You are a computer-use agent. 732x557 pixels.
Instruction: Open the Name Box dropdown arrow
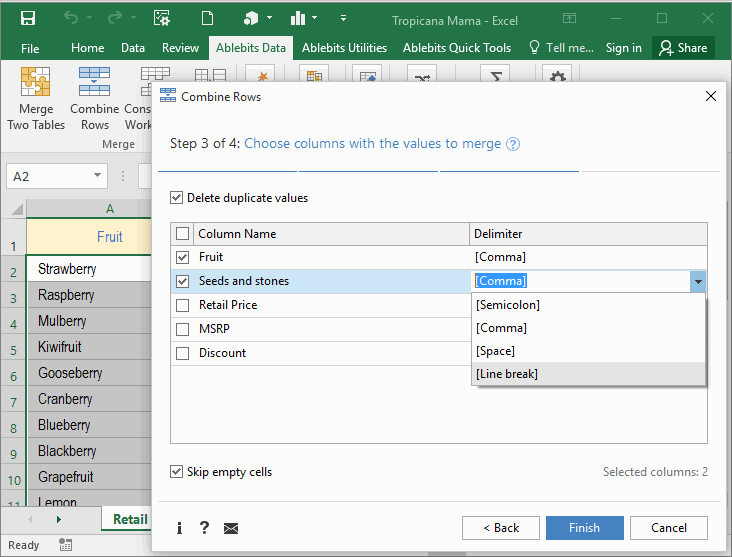(97, 176)
